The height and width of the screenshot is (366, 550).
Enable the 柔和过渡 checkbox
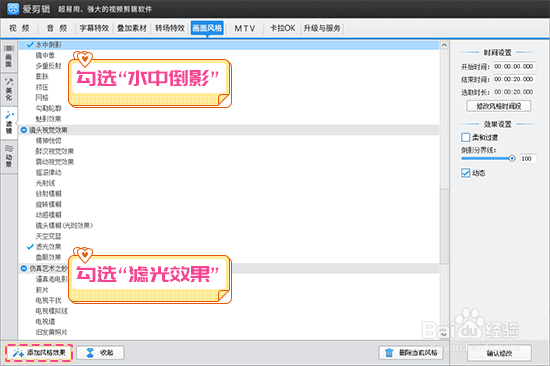click(465, 137)
